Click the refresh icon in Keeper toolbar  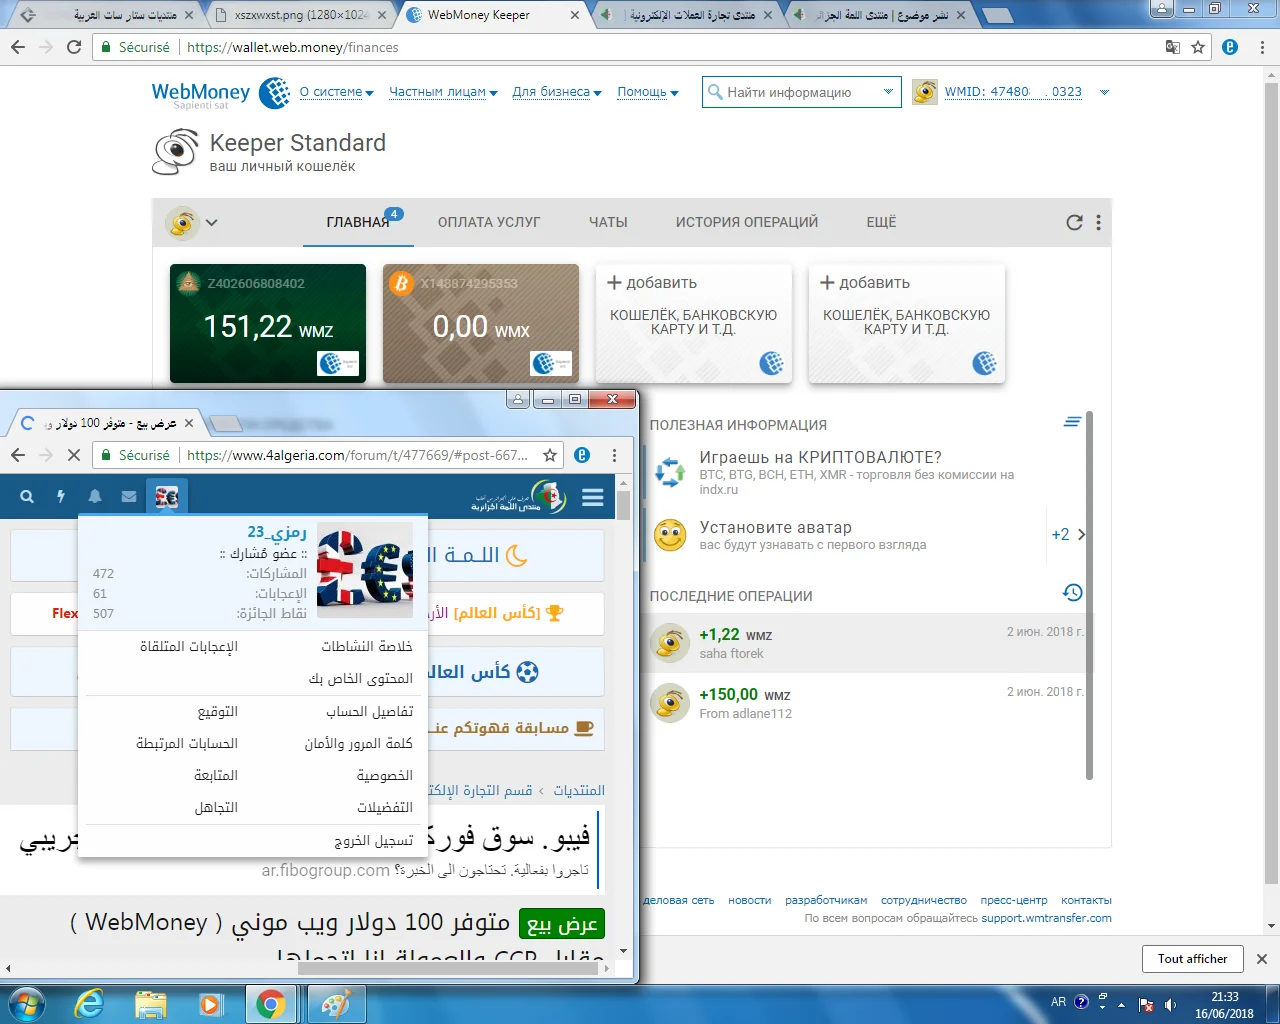tap(1074, 223)
